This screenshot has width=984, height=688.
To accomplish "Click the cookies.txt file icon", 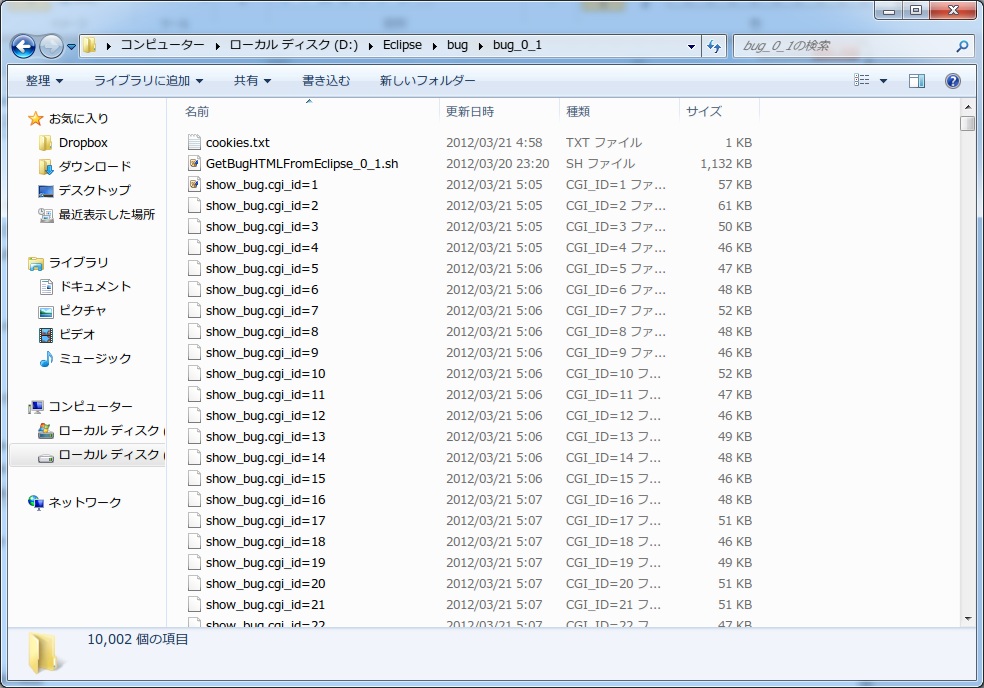I will pos(195,142).
